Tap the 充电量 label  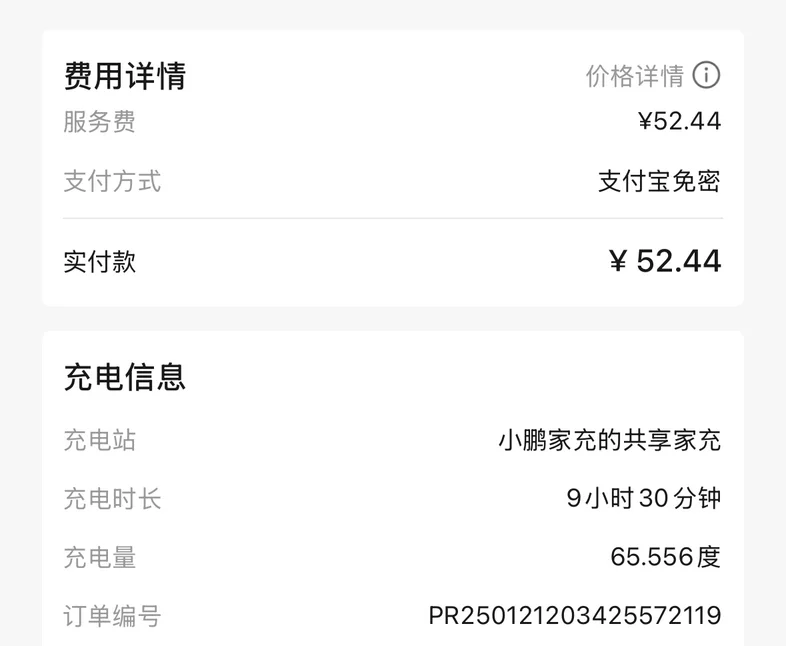click(x=99, y=557)
